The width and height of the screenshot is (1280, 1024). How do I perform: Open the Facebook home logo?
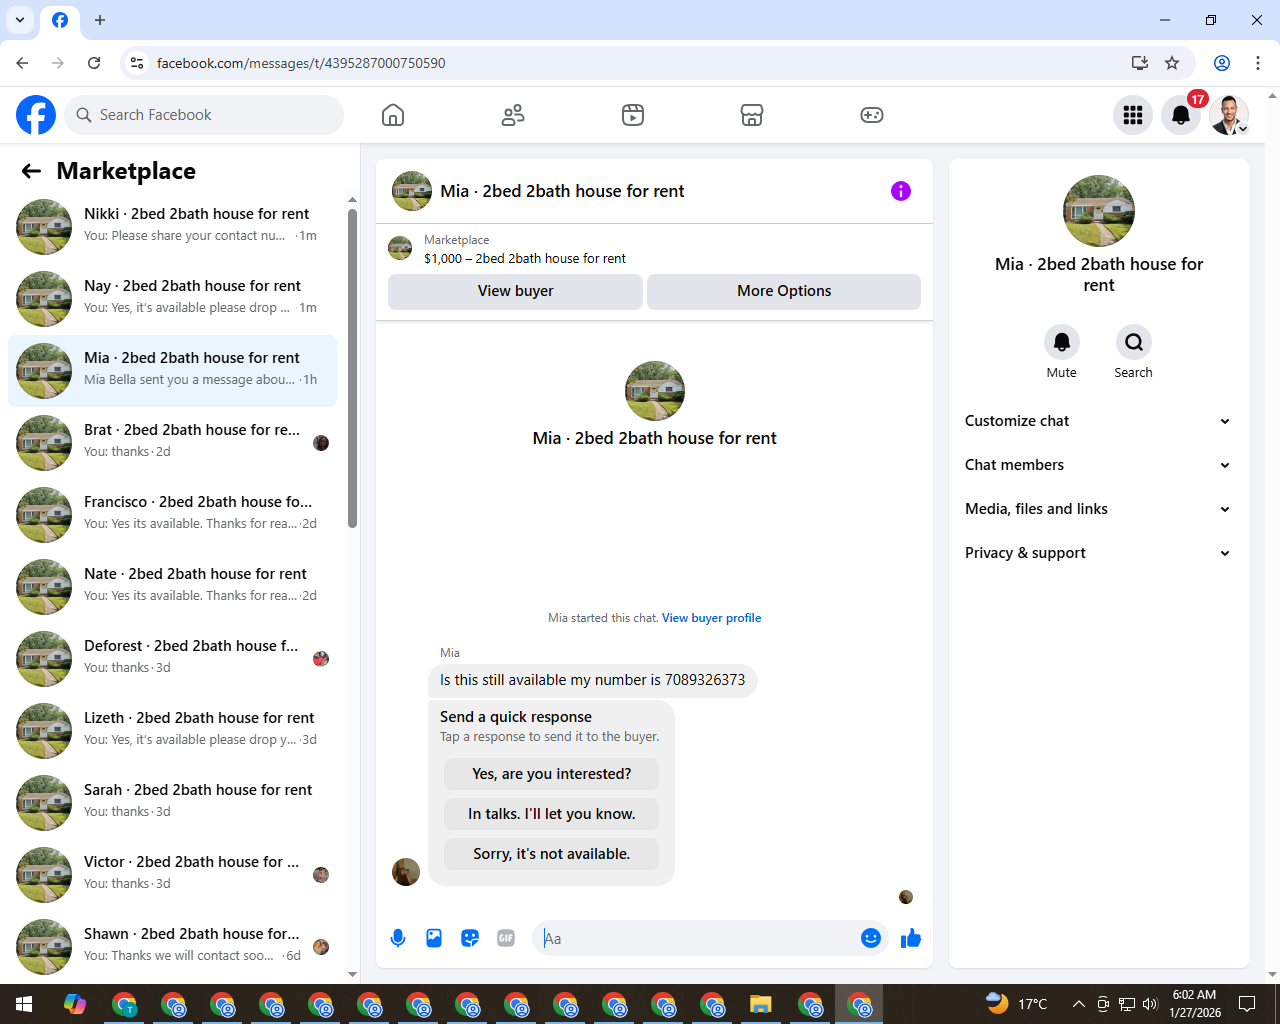pyautogui.click(x=36, y=115)
